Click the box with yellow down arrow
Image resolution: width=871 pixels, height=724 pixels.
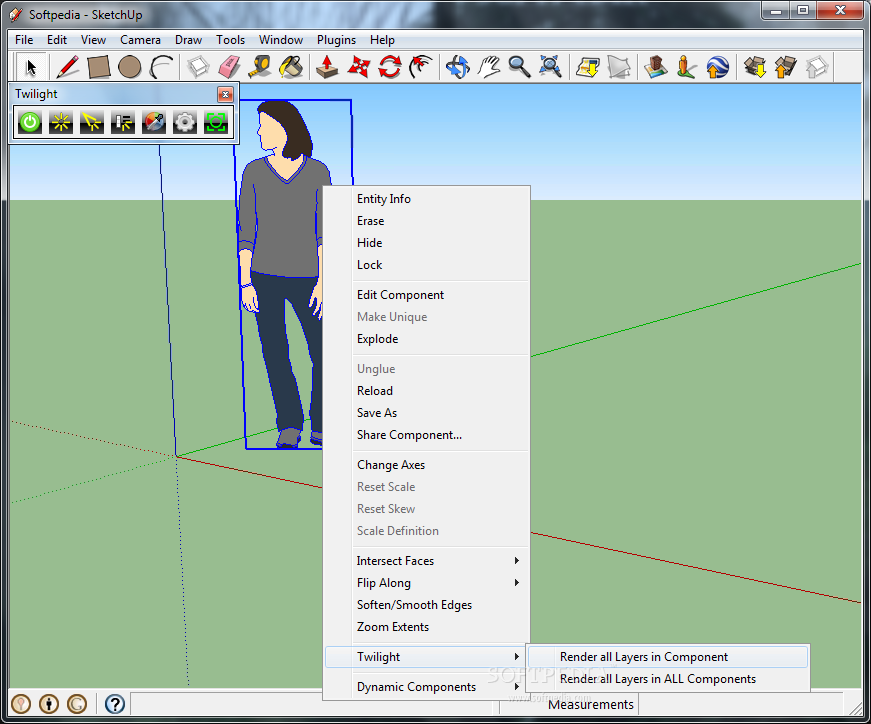pyautogui.click(x=755, y=67)
